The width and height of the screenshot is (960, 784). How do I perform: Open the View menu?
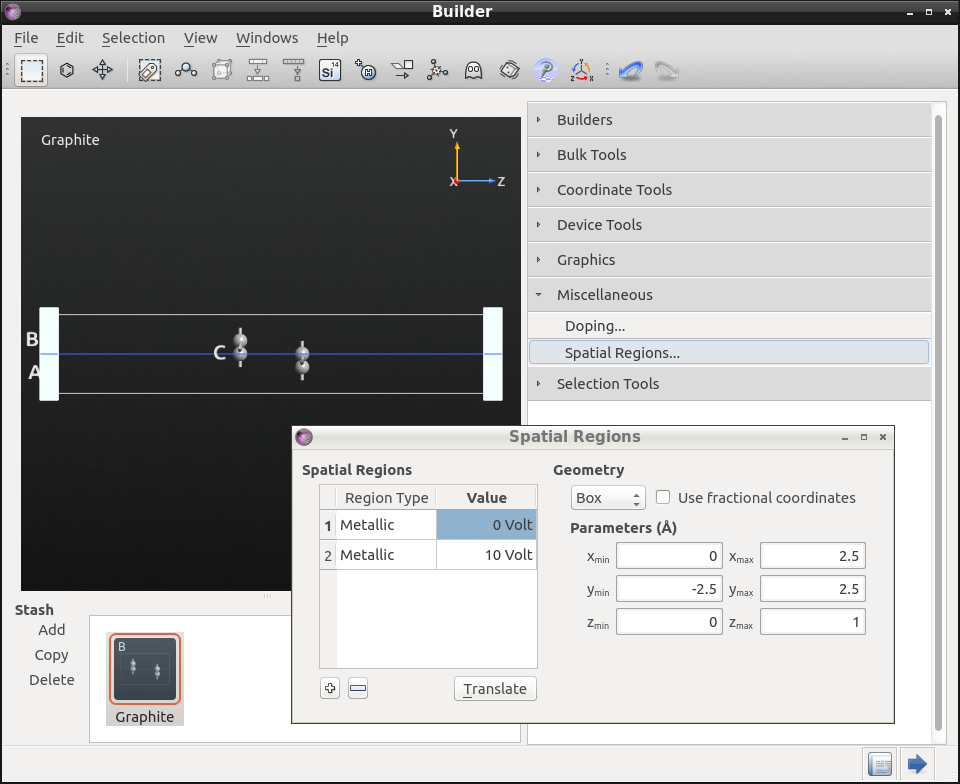coord(200,38)
